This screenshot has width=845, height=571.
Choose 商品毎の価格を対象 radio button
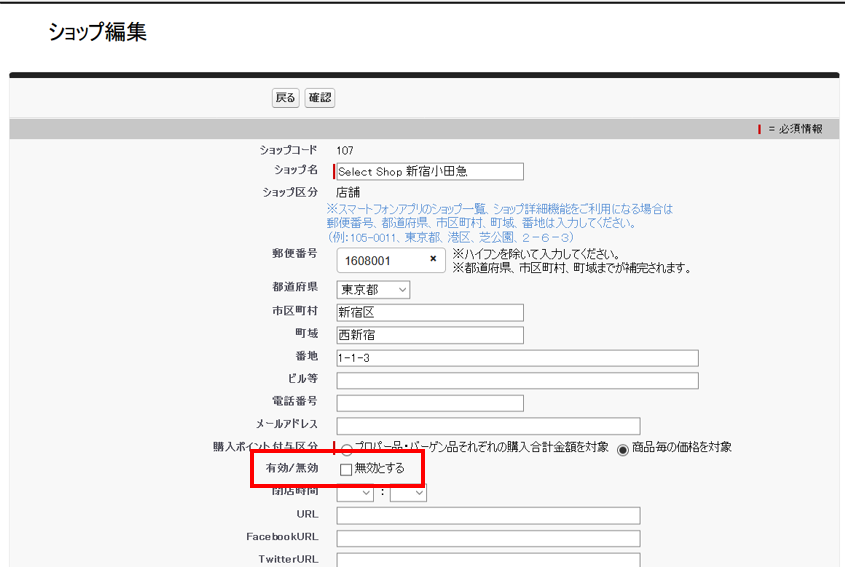[x=623, y=449]
